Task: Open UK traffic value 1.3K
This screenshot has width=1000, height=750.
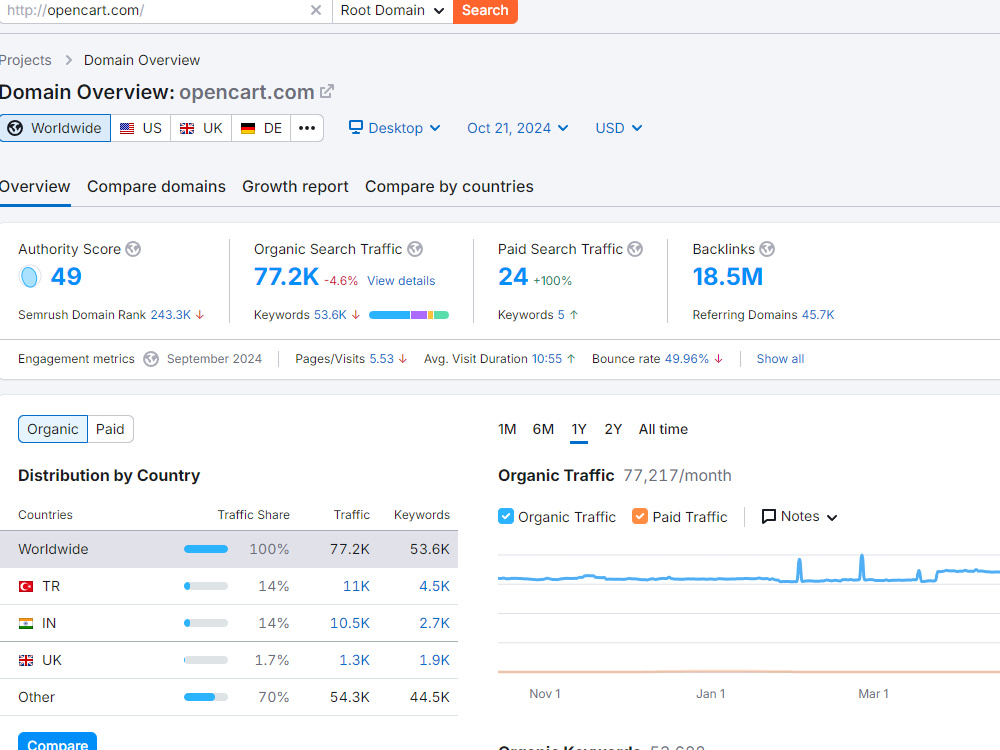Action: pos(355,660)
